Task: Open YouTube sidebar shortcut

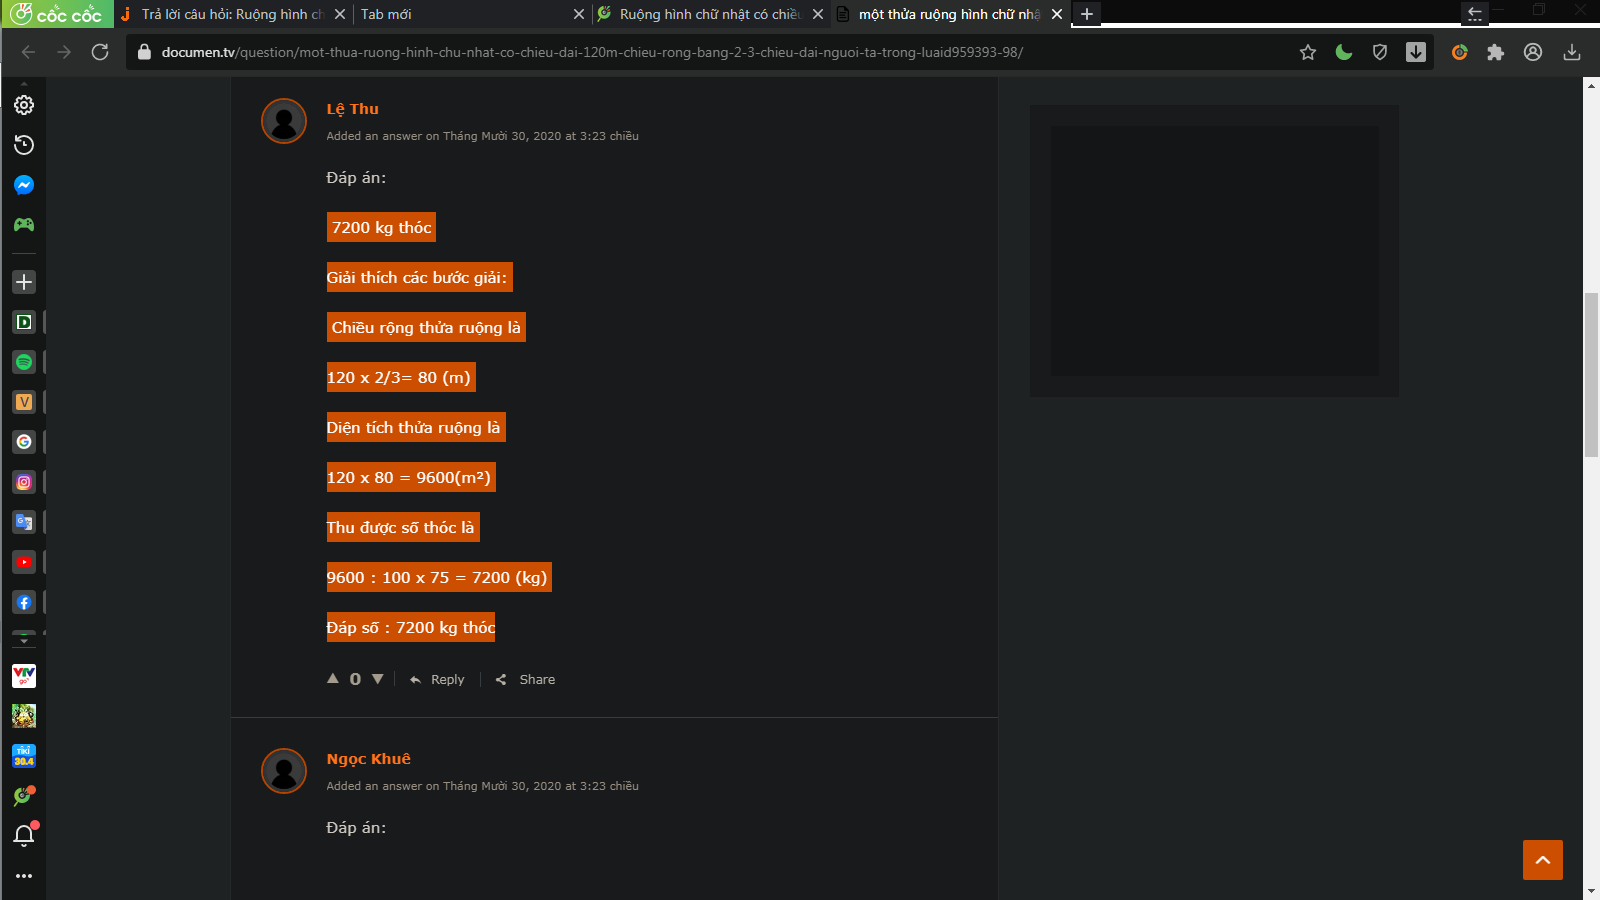Action: [24, 562]
